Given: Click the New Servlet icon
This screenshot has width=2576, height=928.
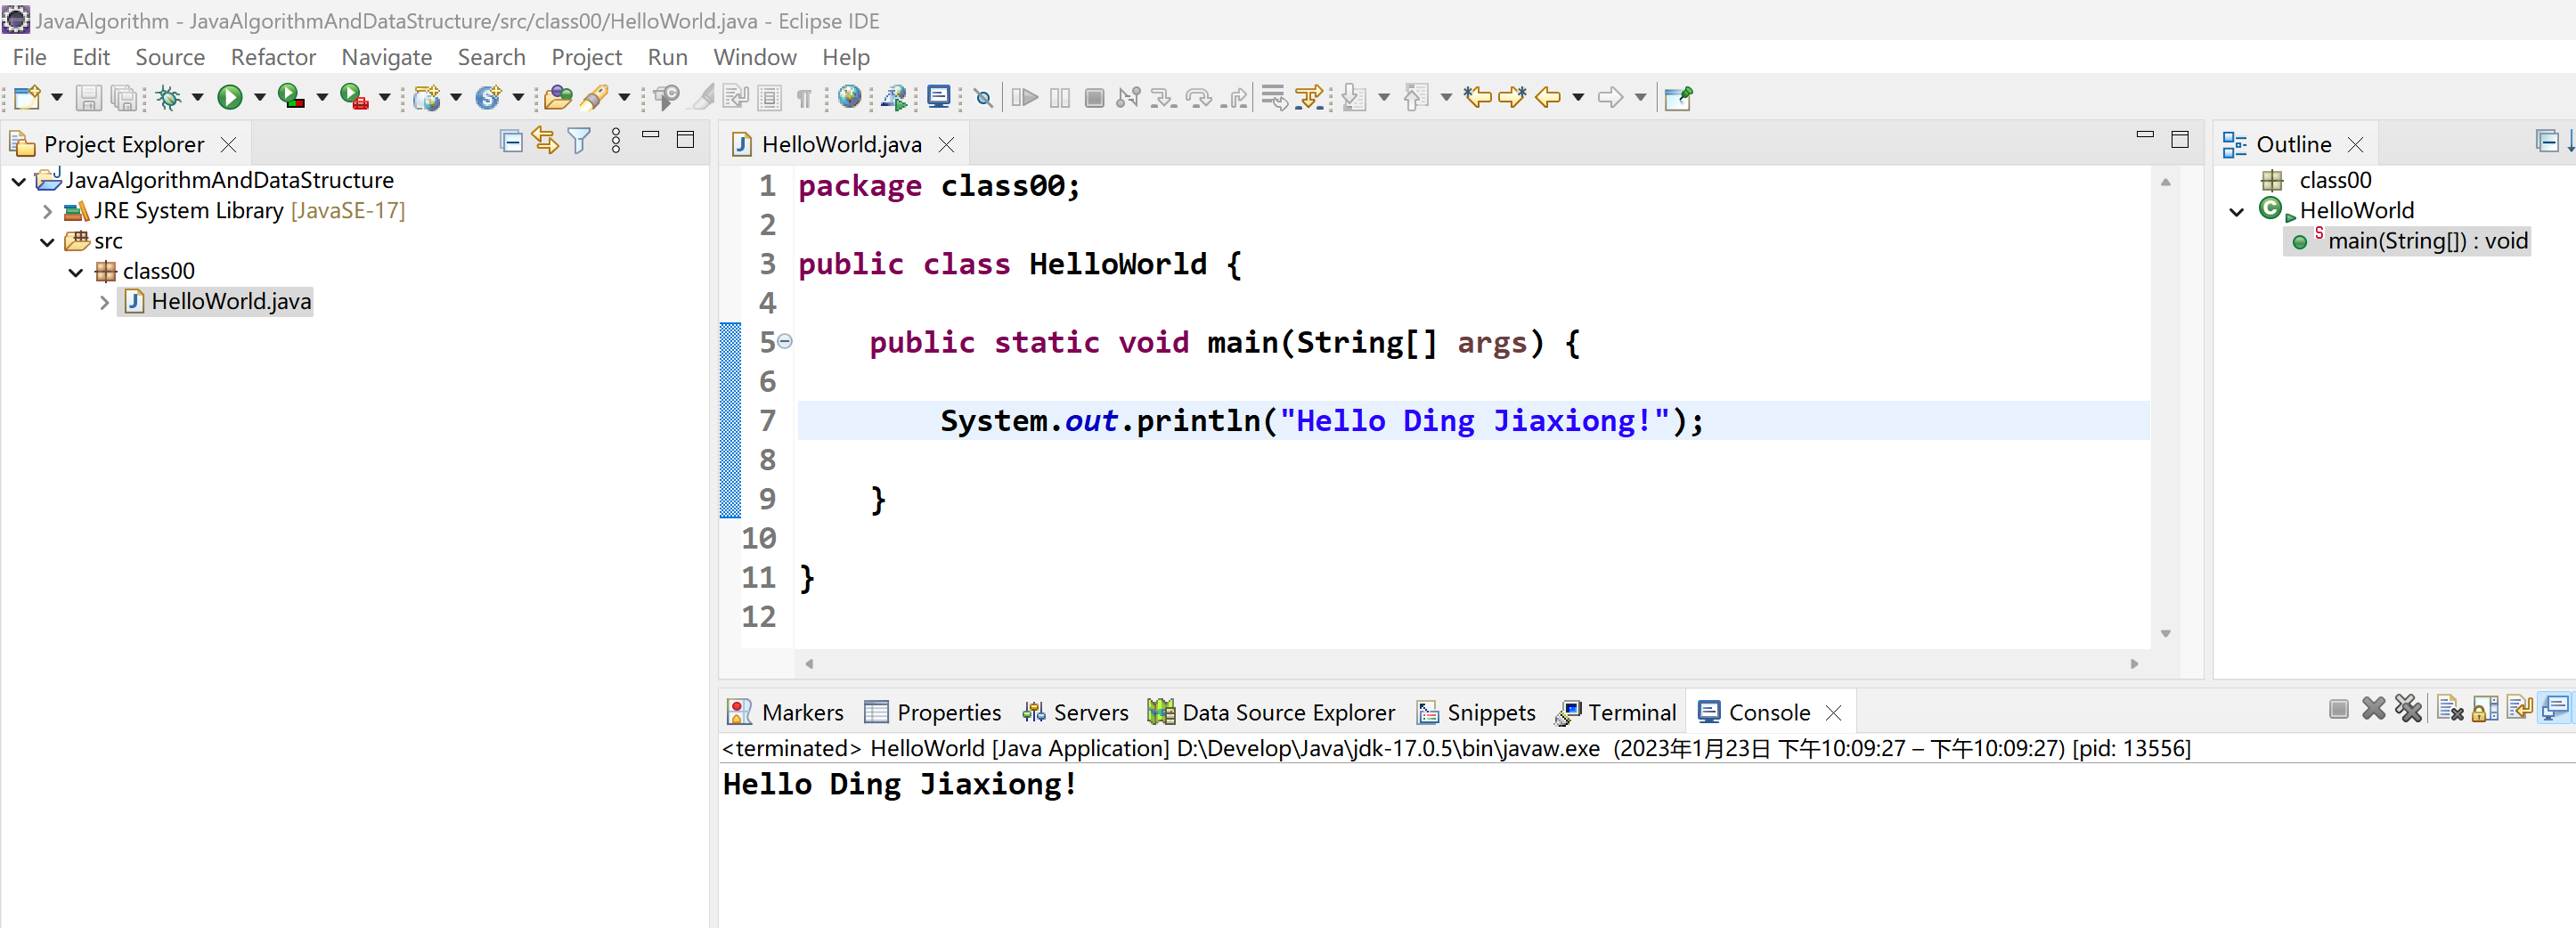Looking at the screenshot, I should pos(488,97).
